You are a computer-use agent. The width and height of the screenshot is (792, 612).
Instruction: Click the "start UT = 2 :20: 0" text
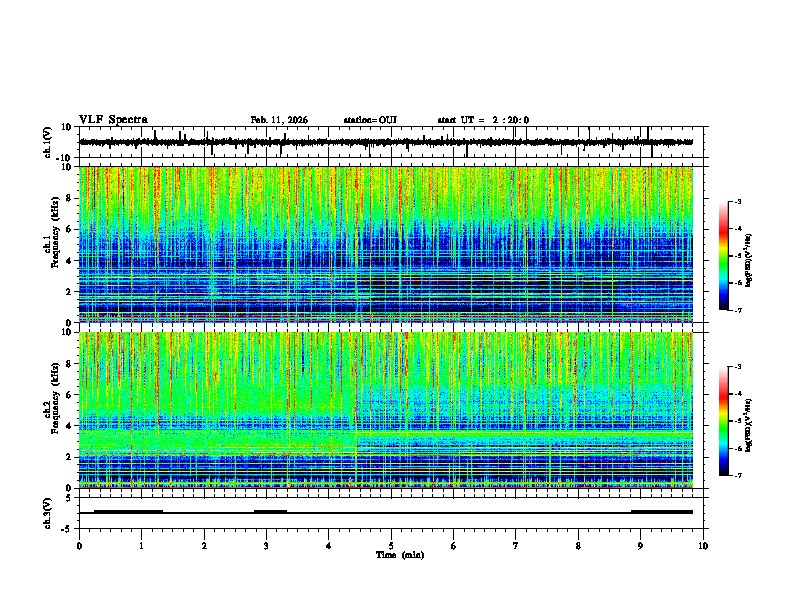[483, 120]
